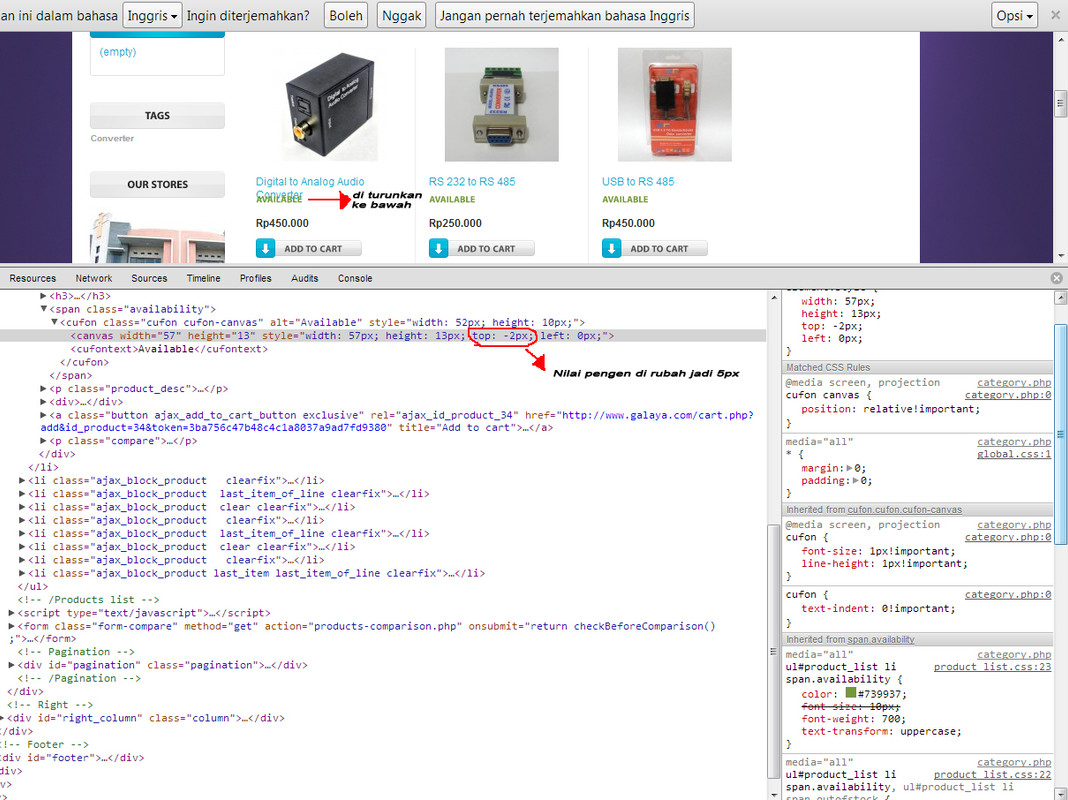The image size is (1068, 800).
Task: Click the web page vertical scrollbar
Action: pyautogui.click(x=1061, y=103)
